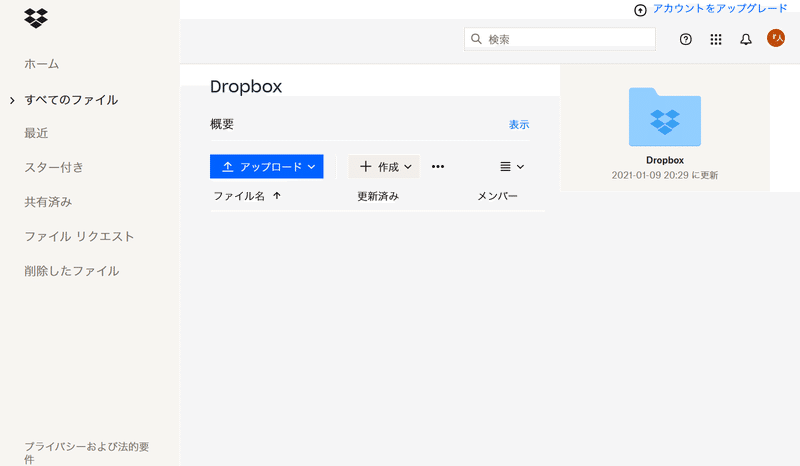Click the Dropbox page title

pyautogui.click(x=246, y=87)
